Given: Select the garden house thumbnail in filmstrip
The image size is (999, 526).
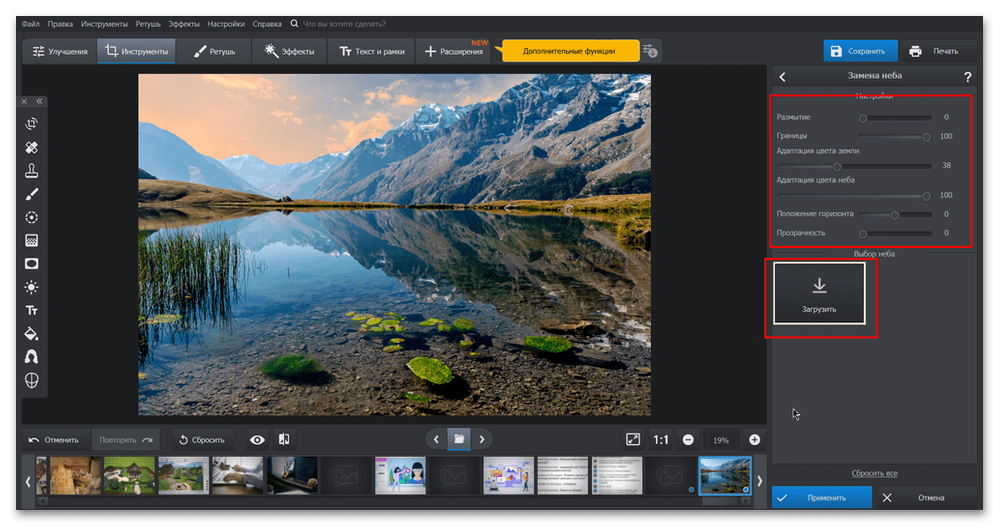Looking at the screenshot, I should click(129, 475).
